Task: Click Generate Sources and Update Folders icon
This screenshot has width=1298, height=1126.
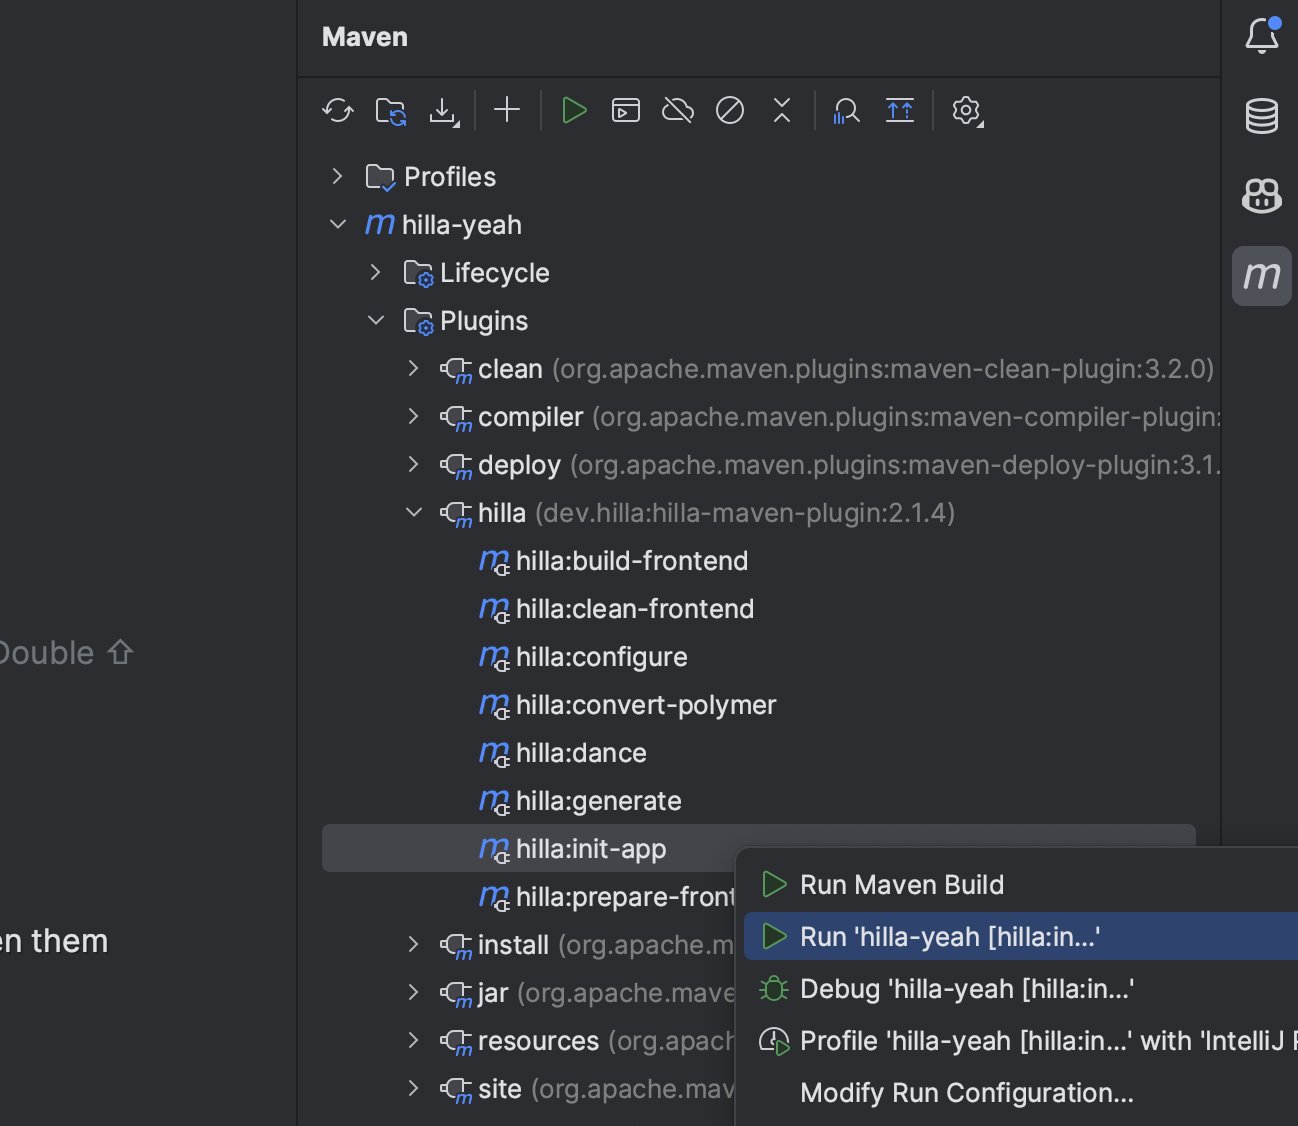Action: point(390,110)
